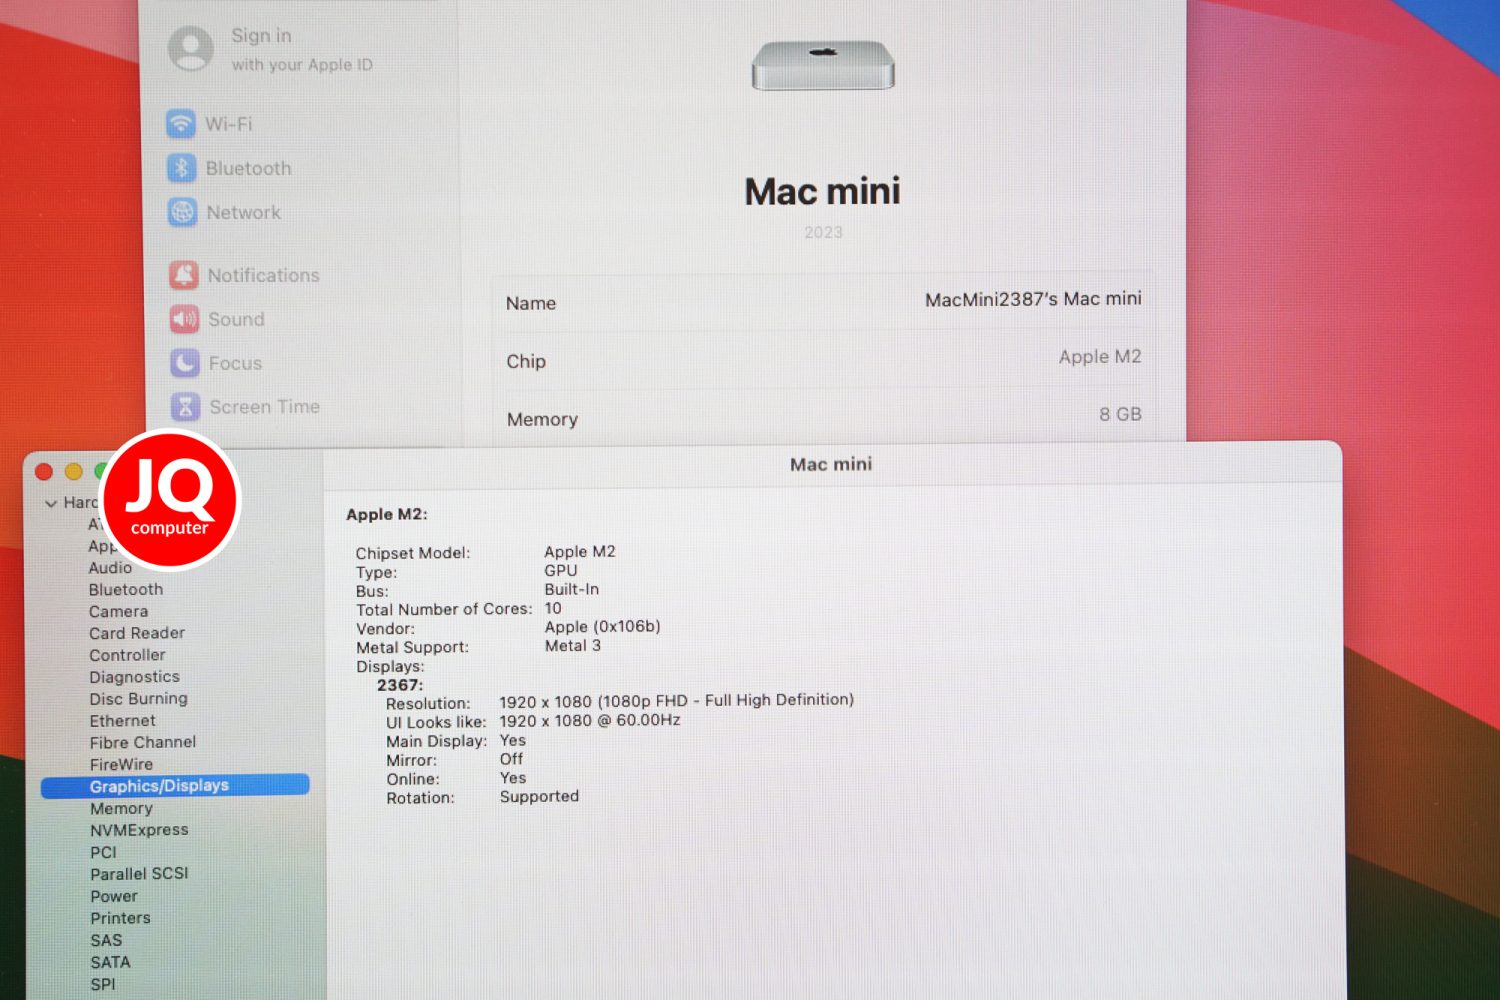Minimize System Information with the yellow button

(x=73, y=471)
